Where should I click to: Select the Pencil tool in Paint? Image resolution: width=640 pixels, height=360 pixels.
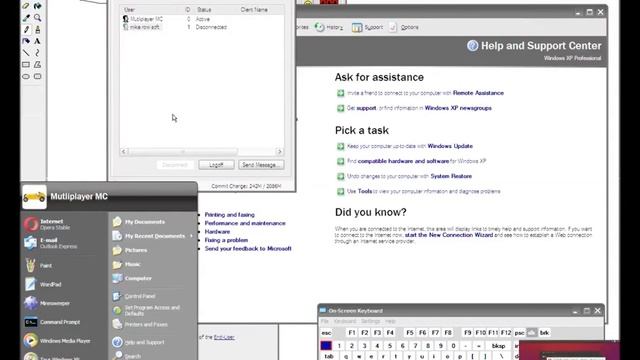click(x=26, y=29)
